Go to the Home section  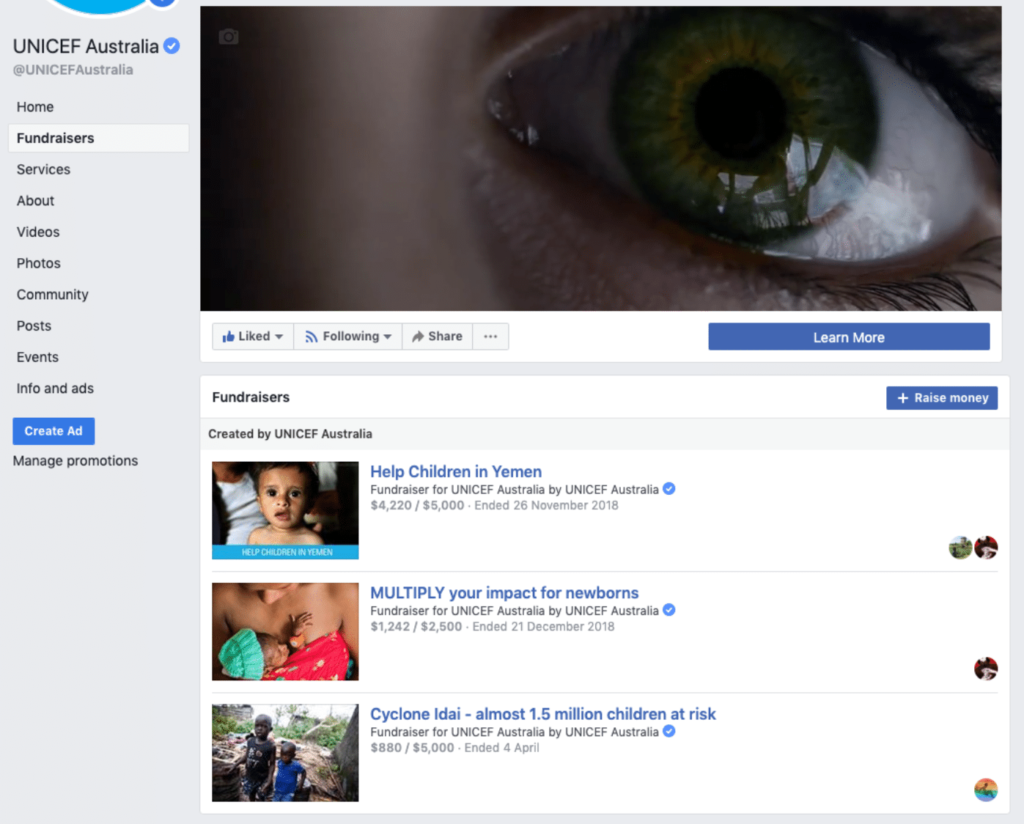(x=35, y=107)
